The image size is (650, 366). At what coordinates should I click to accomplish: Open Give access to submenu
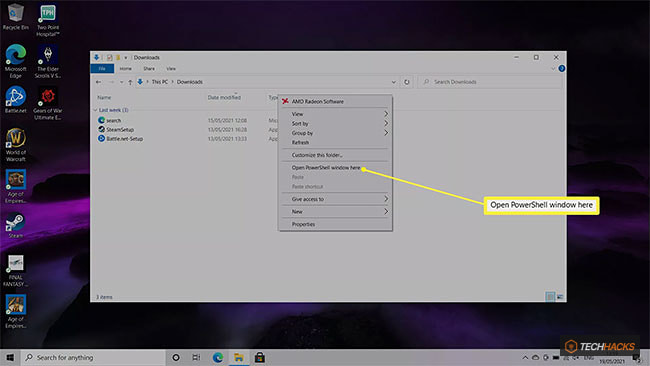pos(335,199)
